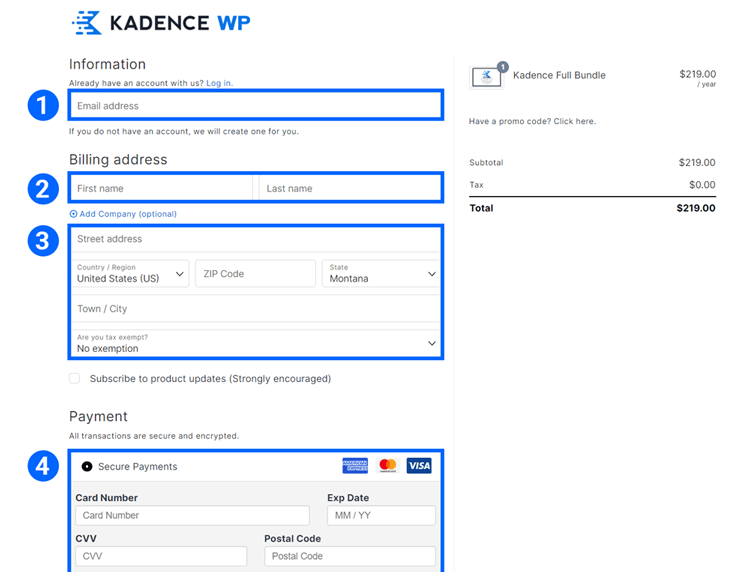Screen dimensions: 750x572
Task: Click the item quantity badge on product thumbnail
Action: point(503,67)
